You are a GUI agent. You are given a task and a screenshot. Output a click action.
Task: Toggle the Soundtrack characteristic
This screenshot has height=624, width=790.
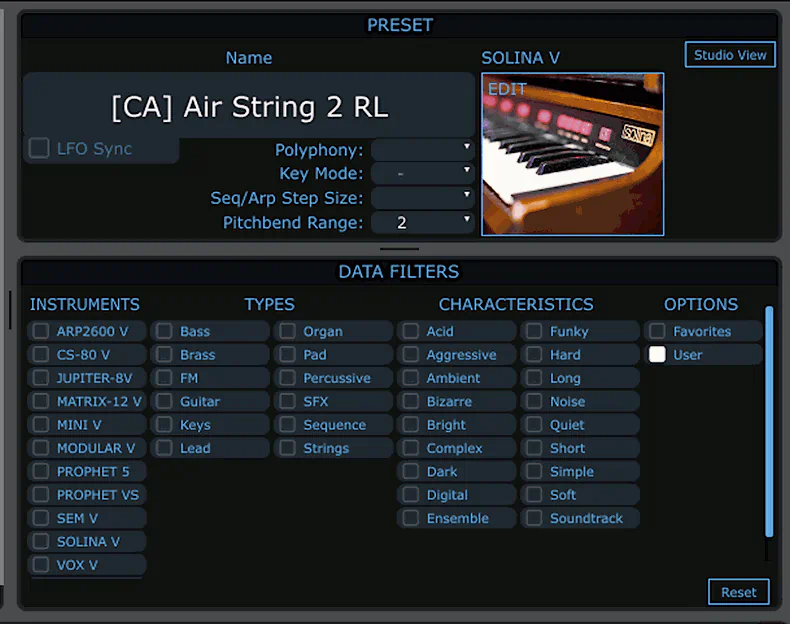click(535, 518)
